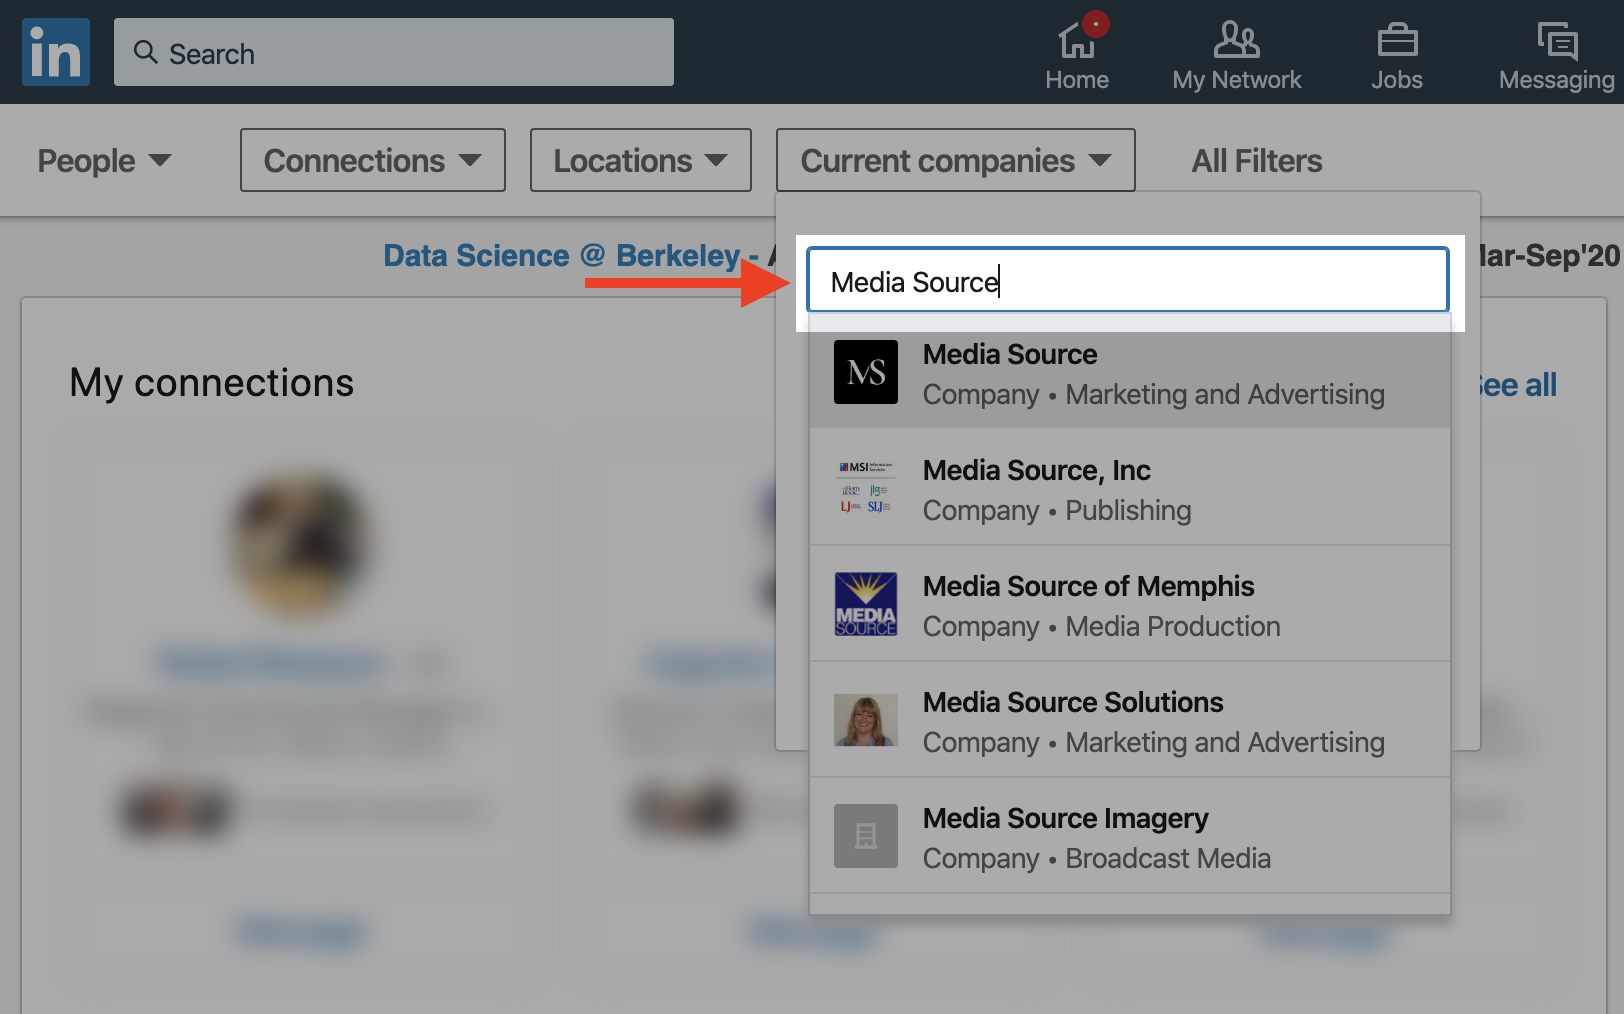
Task: Open the Locations filter dropdown
Action: point(640,161)
